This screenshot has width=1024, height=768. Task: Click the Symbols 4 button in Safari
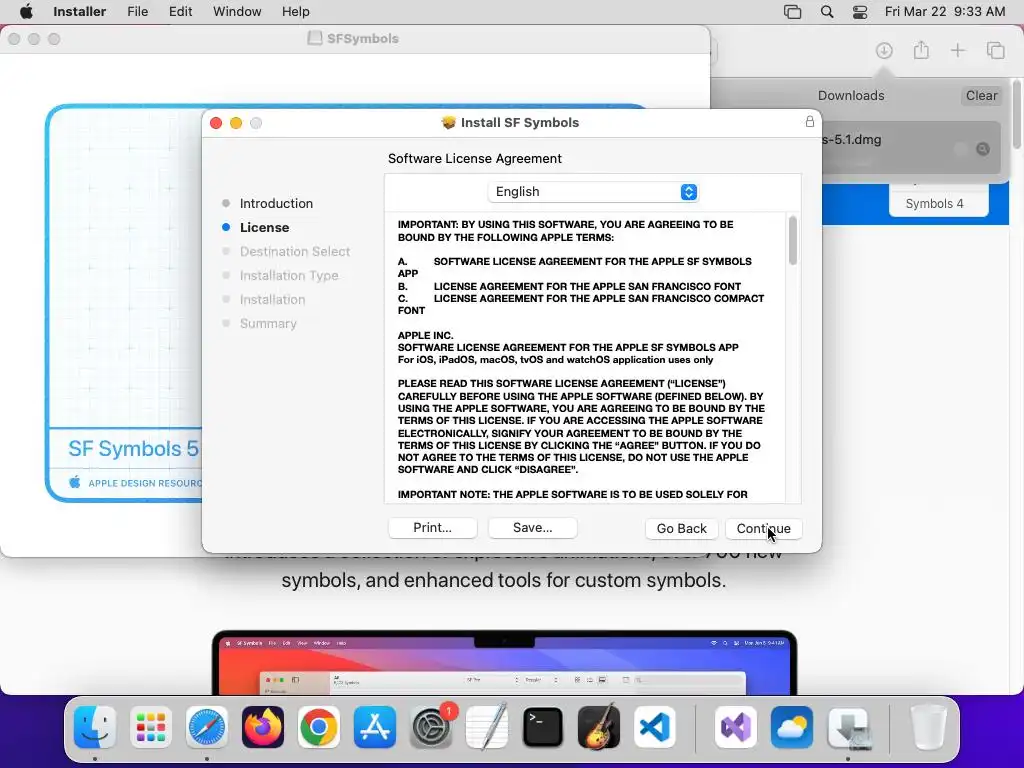[x=938, y=203]
